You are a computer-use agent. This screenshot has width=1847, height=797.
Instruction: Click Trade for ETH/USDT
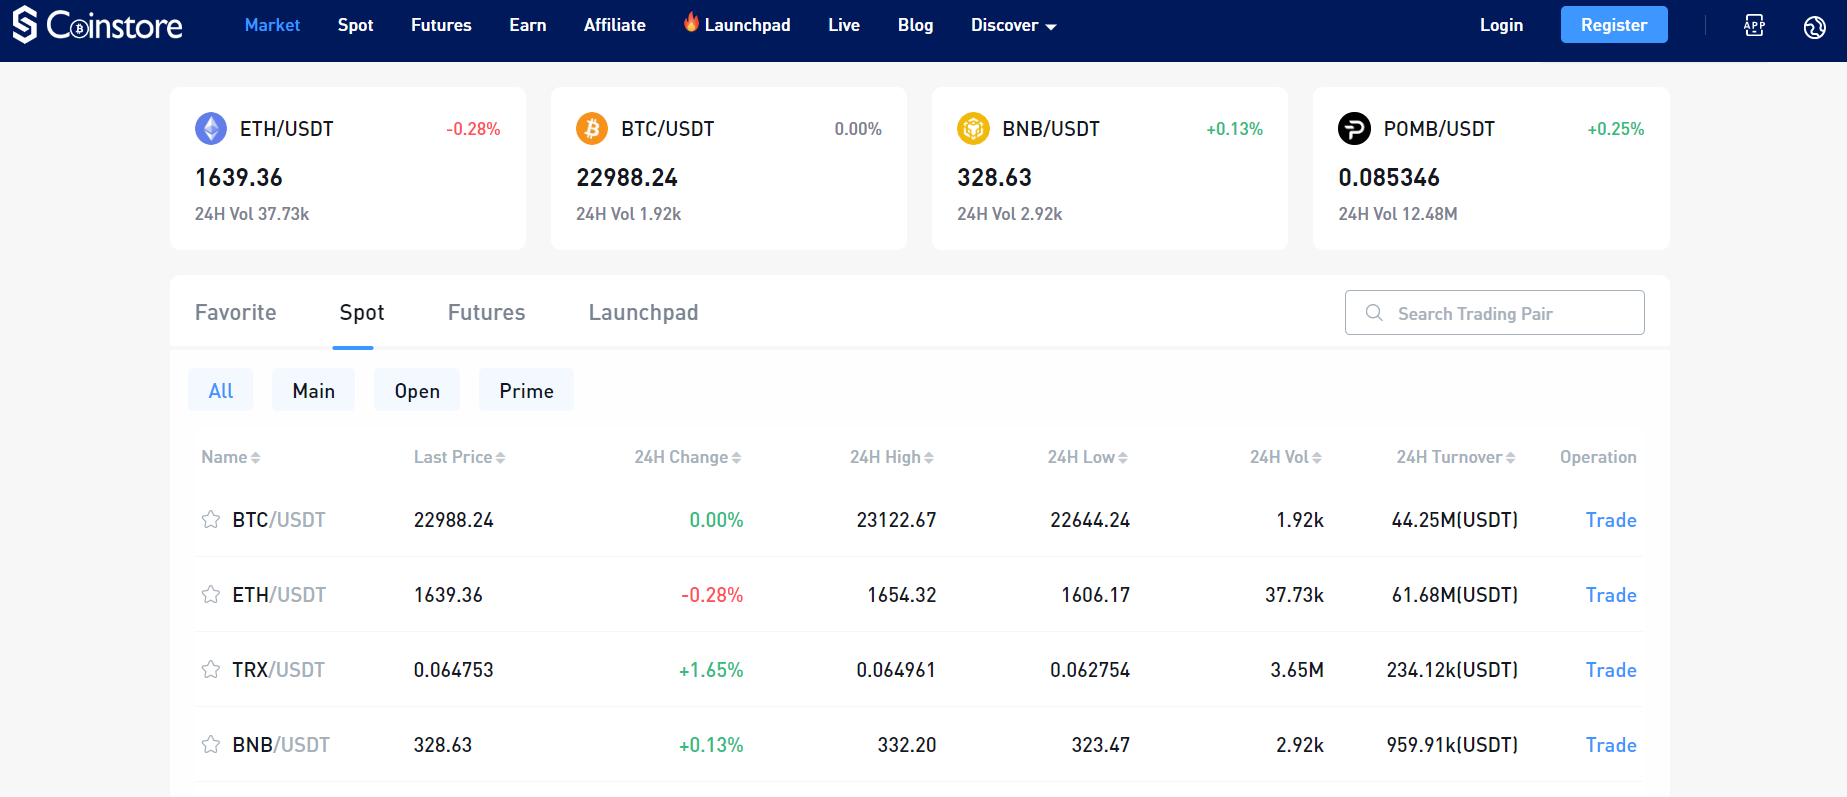[1611, 595]
